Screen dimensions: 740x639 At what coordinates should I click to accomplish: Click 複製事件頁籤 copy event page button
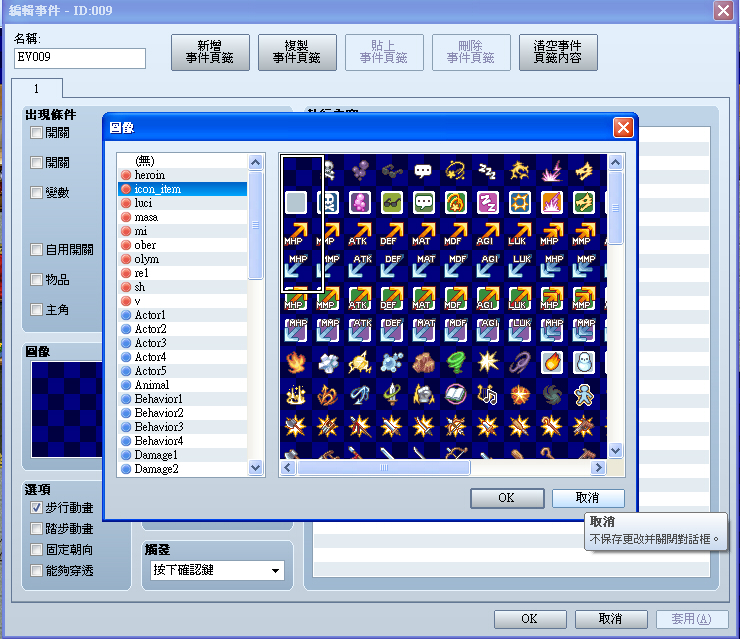click(x=297, y=52)
